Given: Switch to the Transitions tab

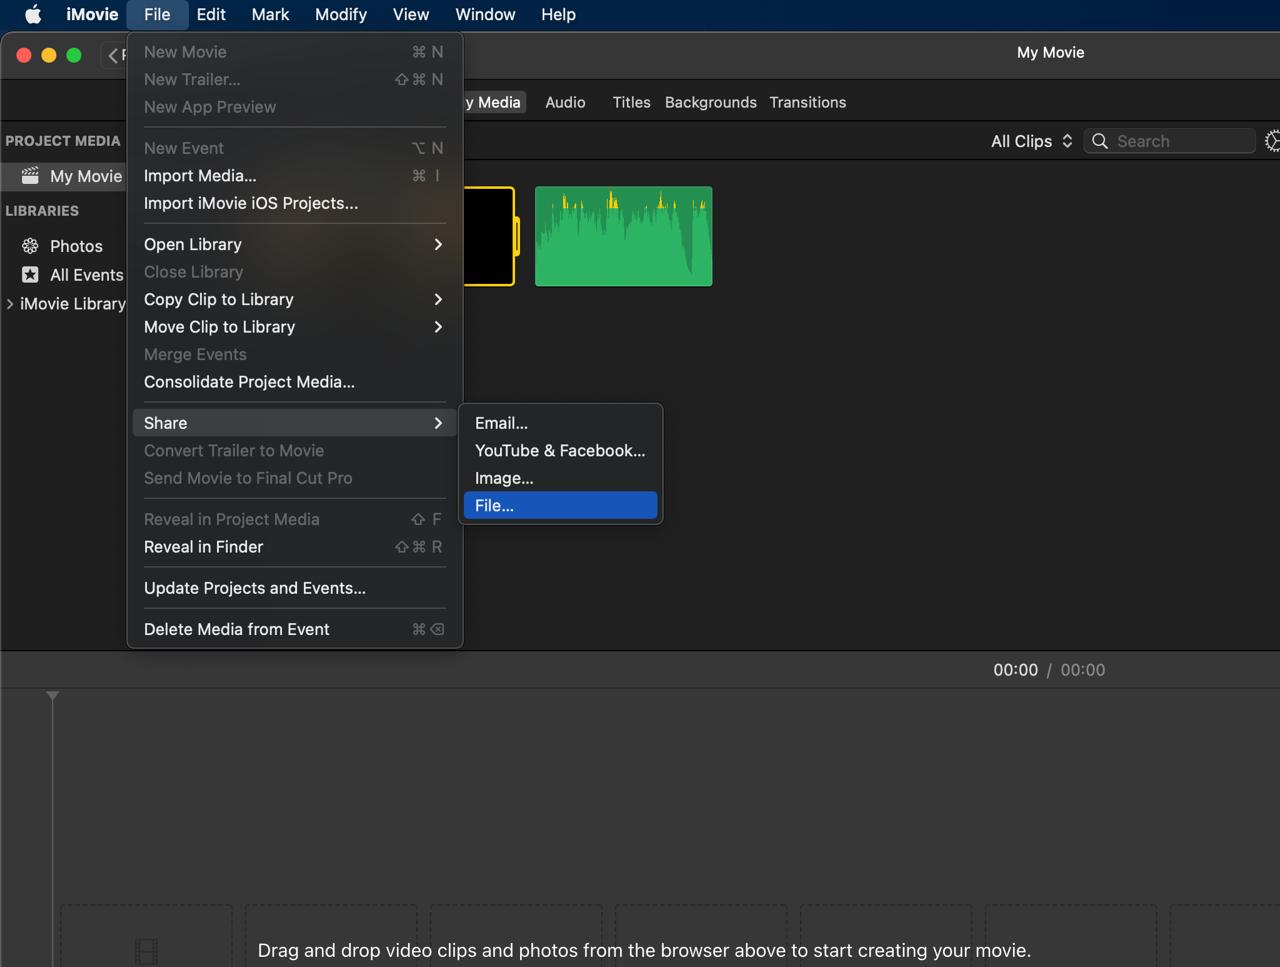Looking at the screenshot, I should tap(807, 102).
